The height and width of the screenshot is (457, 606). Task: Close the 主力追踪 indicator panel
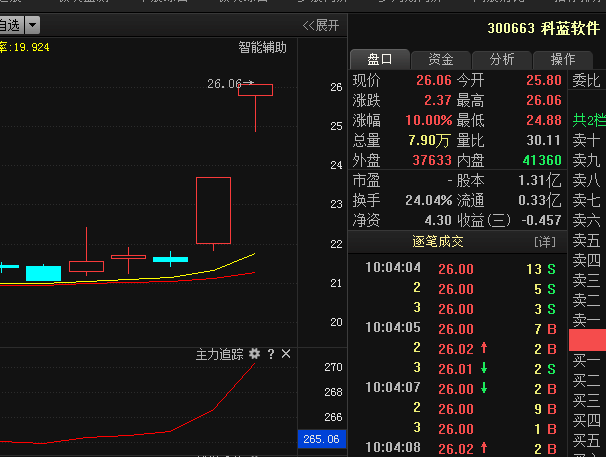(286, 354)
